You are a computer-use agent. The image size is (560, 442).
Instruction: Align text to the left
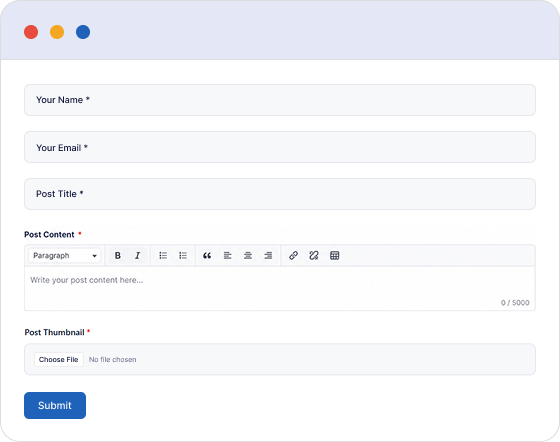pyautogui.click(x=228, y=256)
